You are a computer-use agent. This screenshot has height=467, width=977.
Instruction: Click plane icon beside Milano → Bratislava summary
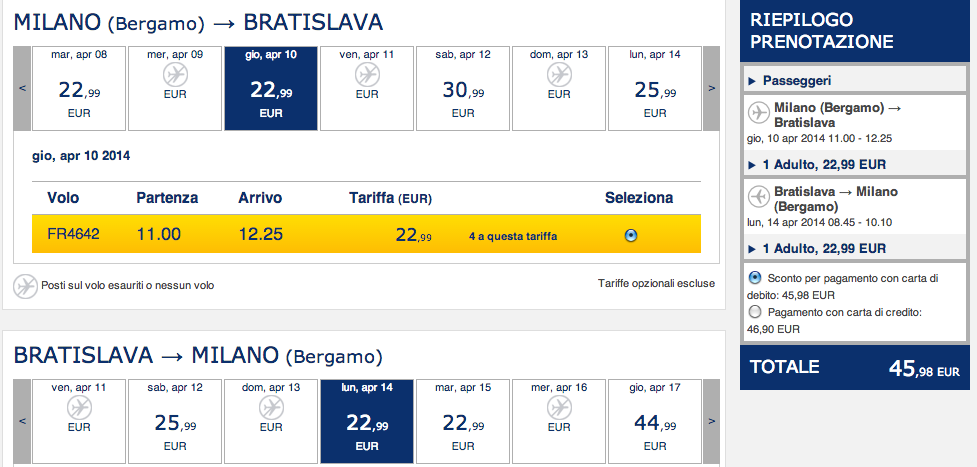tap(759, 113)
